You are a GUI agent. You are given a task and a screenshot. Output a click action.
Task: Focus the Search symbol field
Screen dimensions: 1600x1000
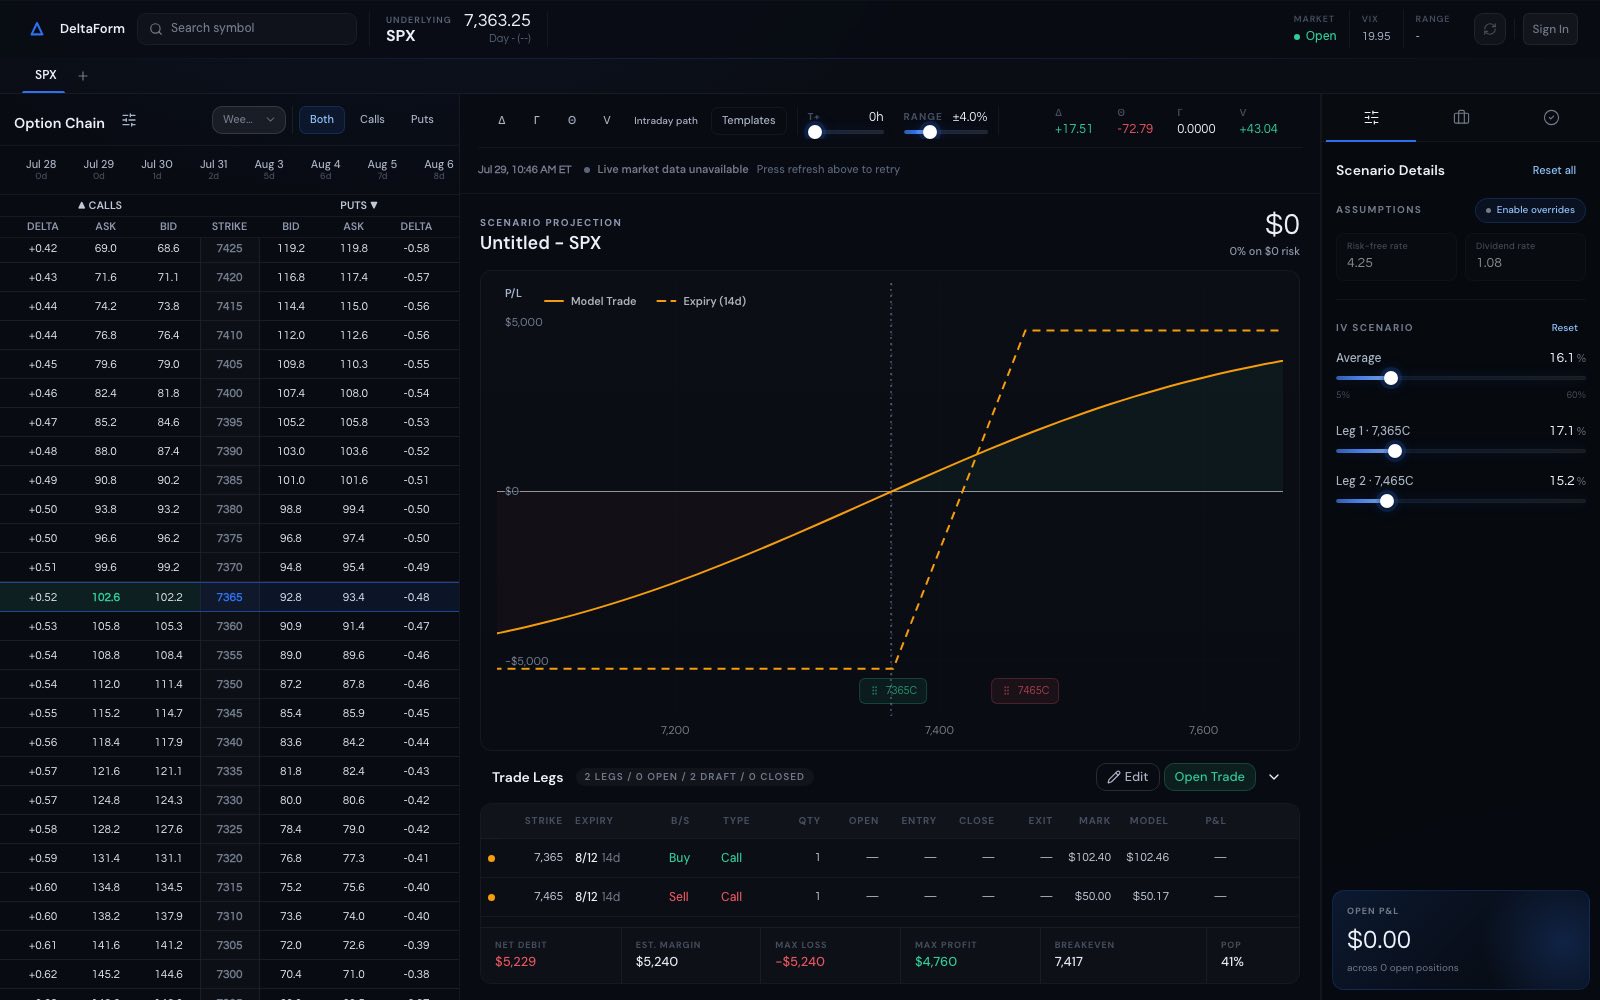point(247,29)
